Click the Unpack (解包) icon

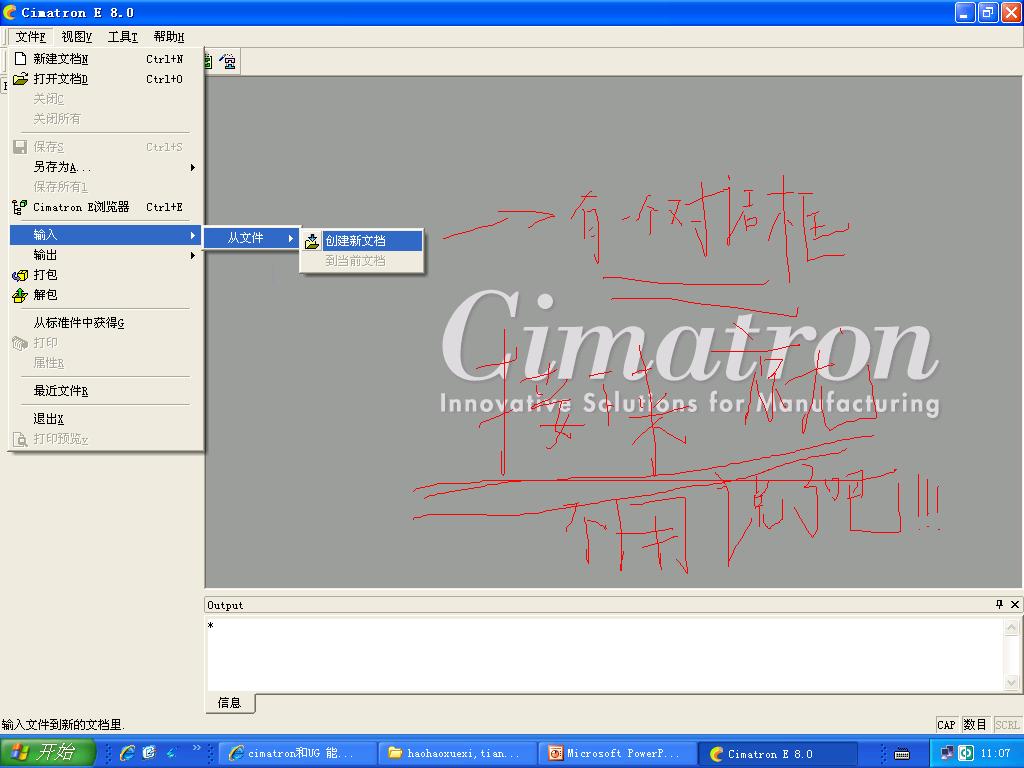pyautogui.click(x=20, y=295)
